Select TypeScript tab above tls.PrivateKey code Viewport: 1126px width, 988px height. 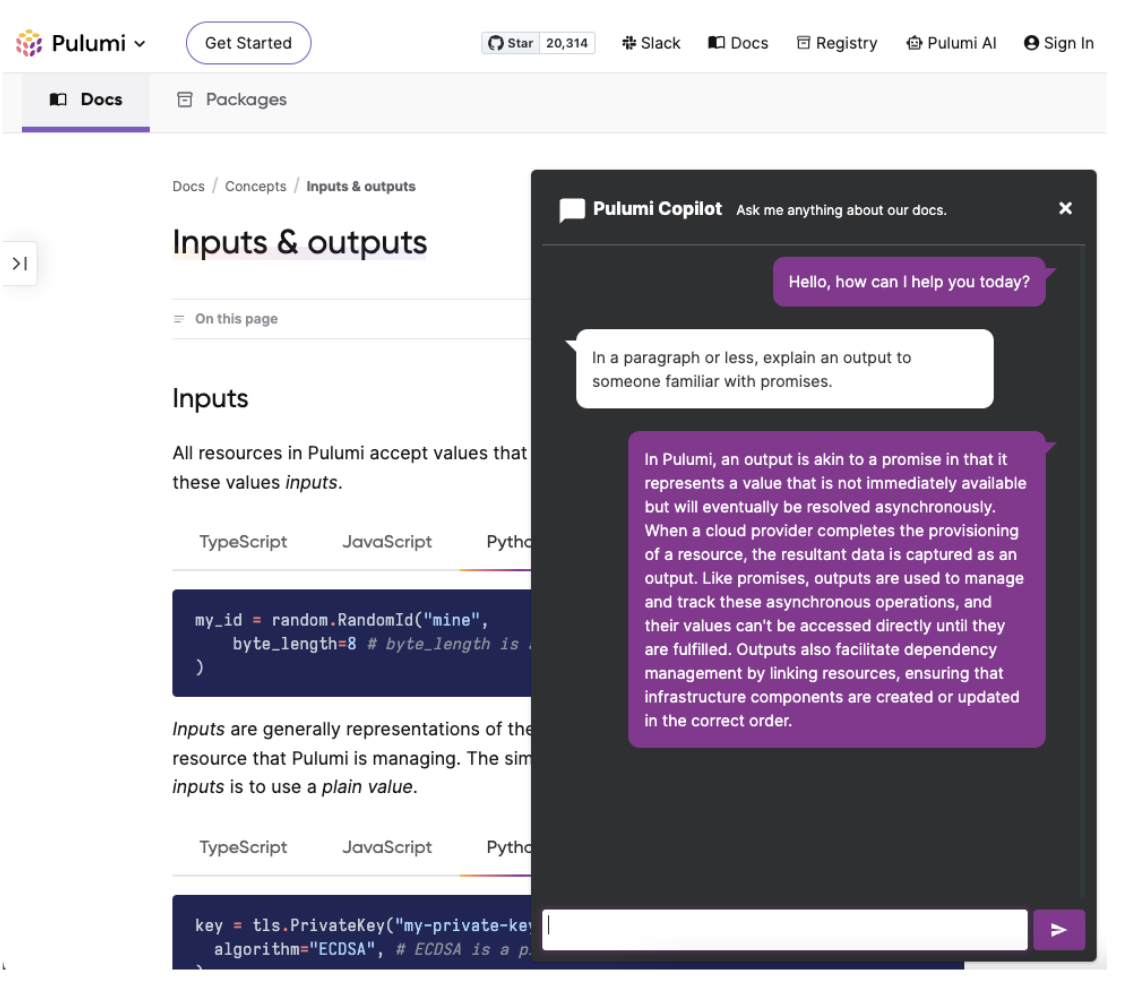click(243, 847)
